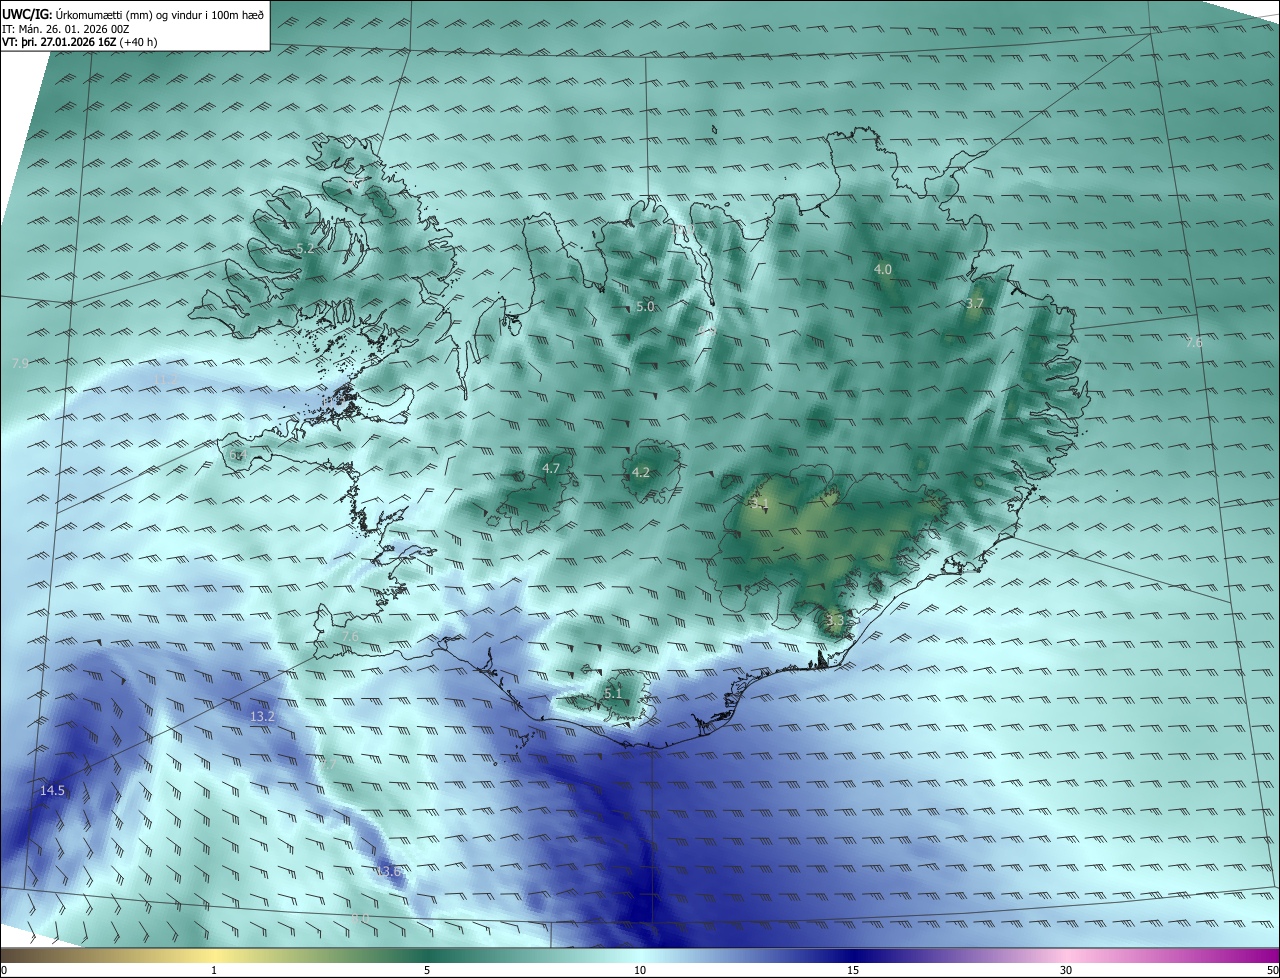Select the 7.9 value at the western map edge
This screenshot has height=978, width=1280.
(20, 364)
